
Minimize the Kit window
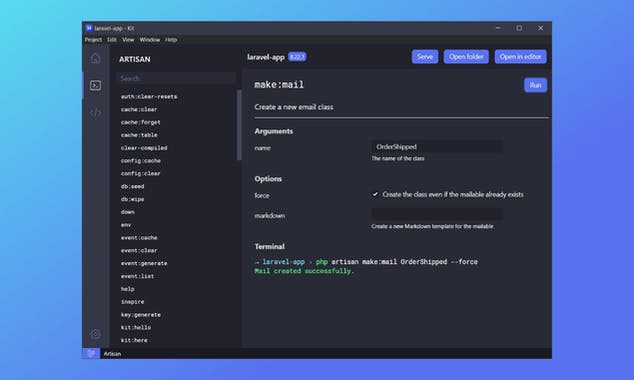tap(498, 28)
